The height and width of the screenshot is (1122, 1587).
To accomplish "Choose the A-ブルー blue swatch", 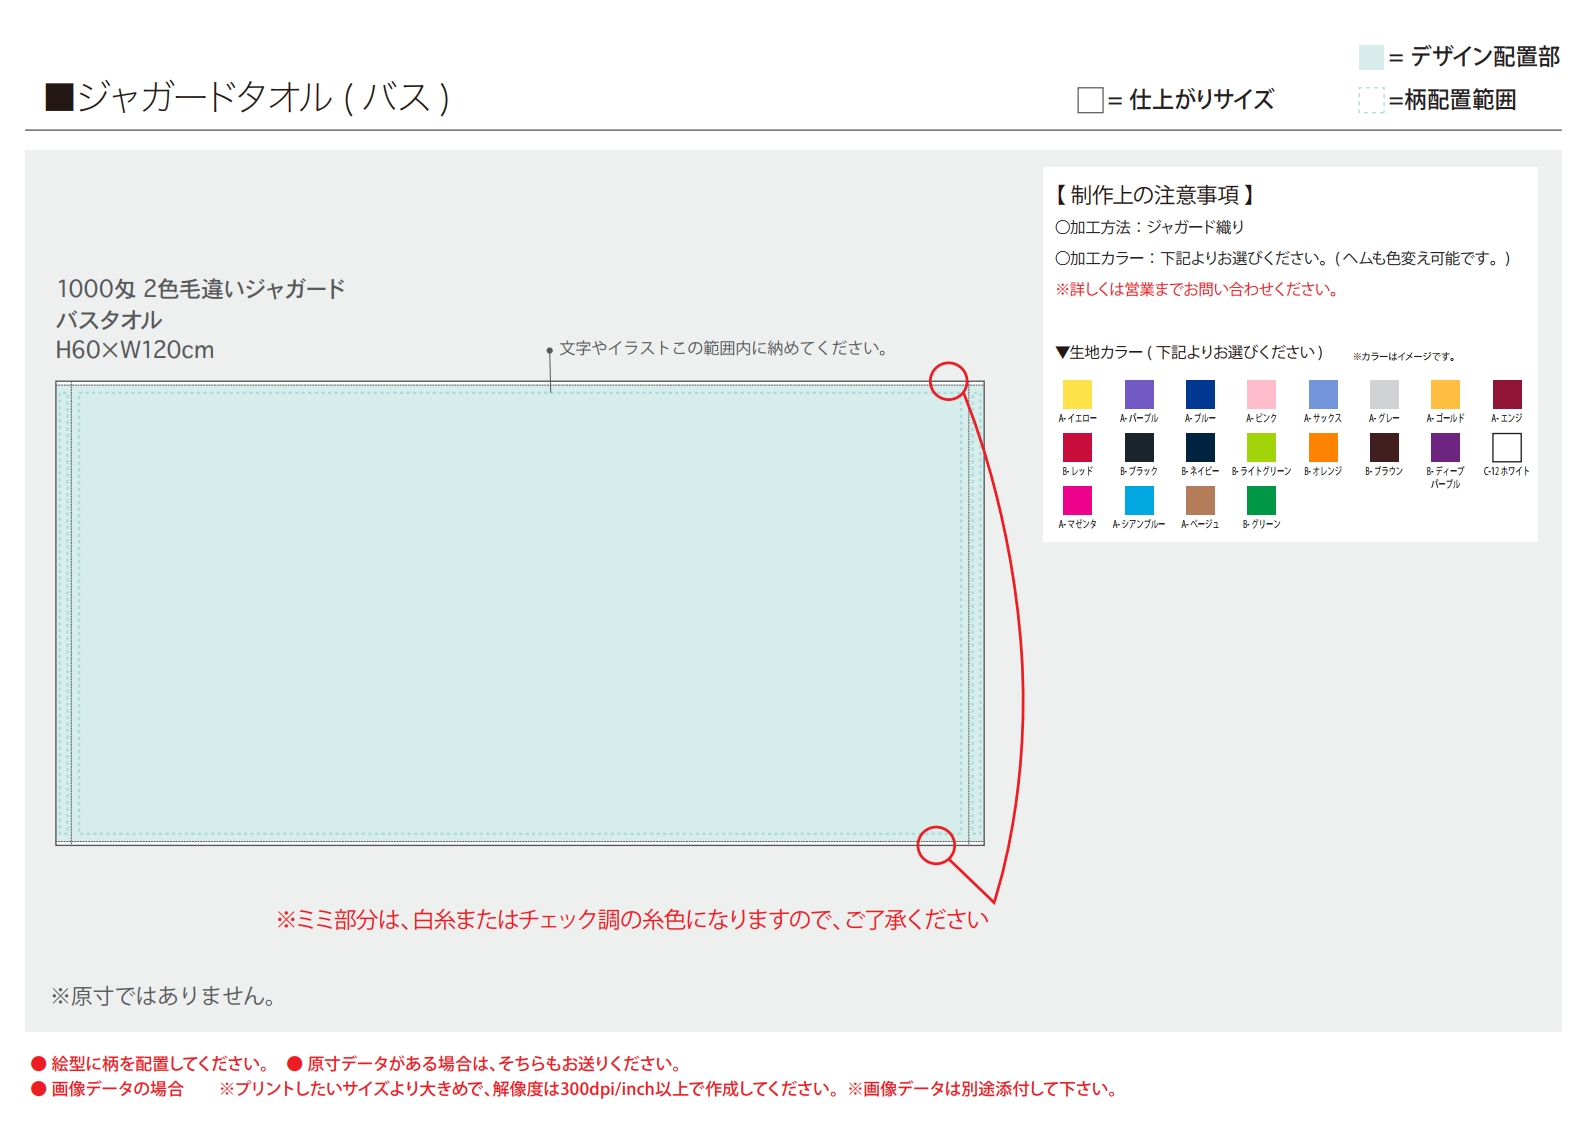I will (1200, 394).
